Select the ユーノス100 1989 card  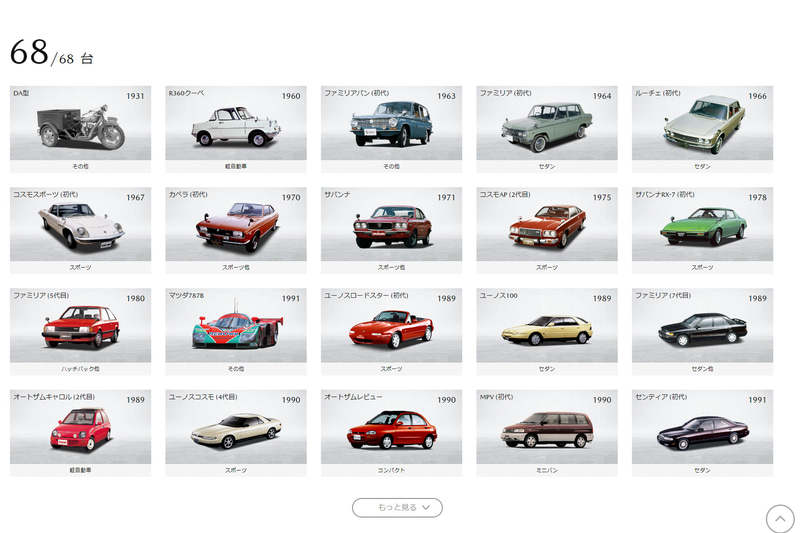[547, 332]
